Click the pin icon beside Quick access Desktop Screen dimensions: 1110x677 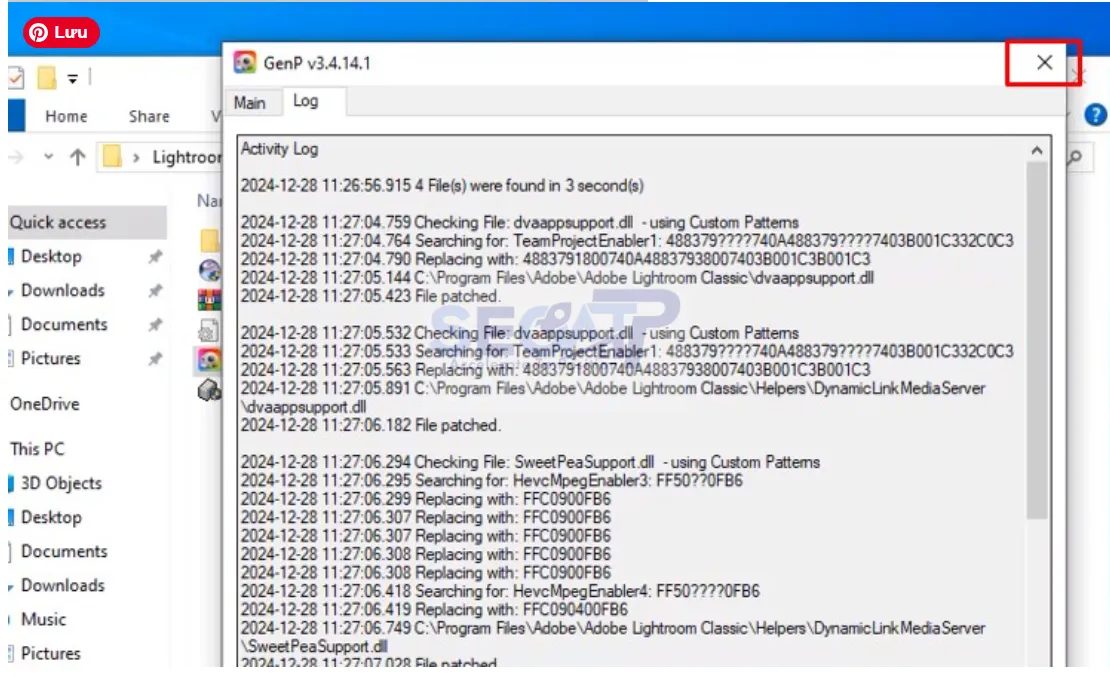155,257
